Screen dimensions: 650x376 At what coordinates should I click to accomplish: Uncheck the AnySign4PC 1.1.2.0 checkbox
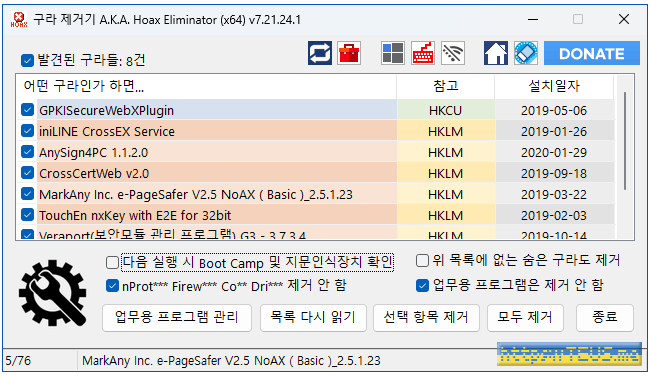[x=27, y=152]
